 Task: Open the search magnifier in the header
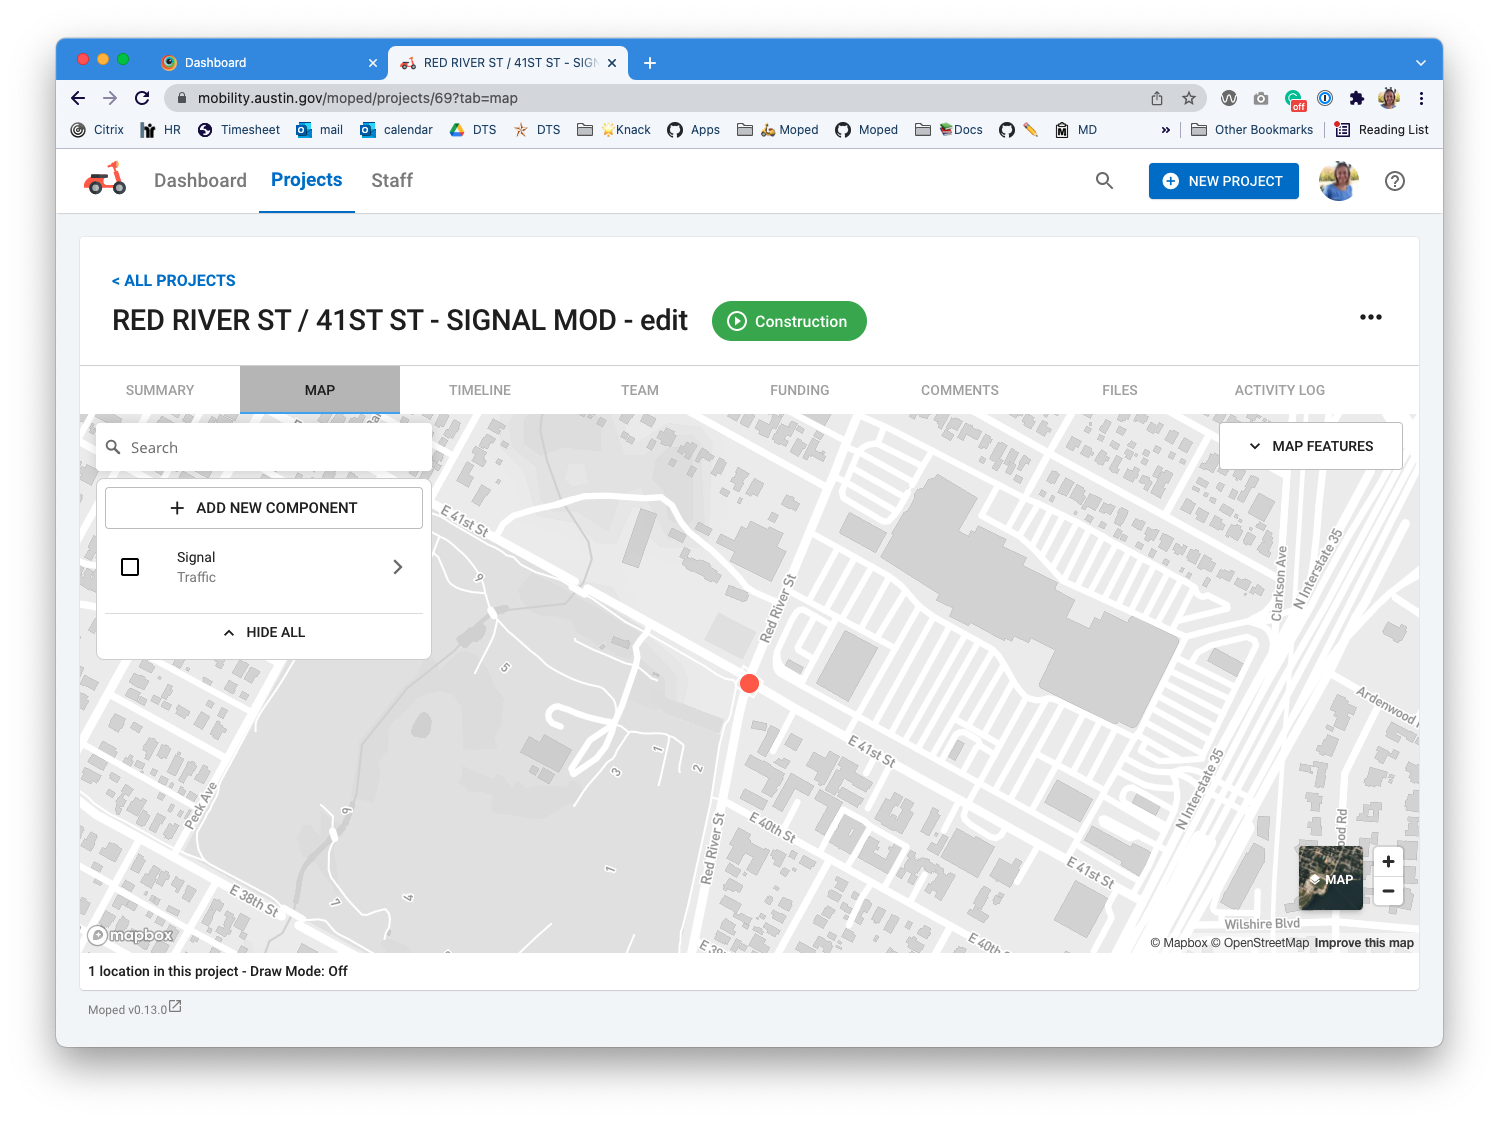coord(1104,181)
